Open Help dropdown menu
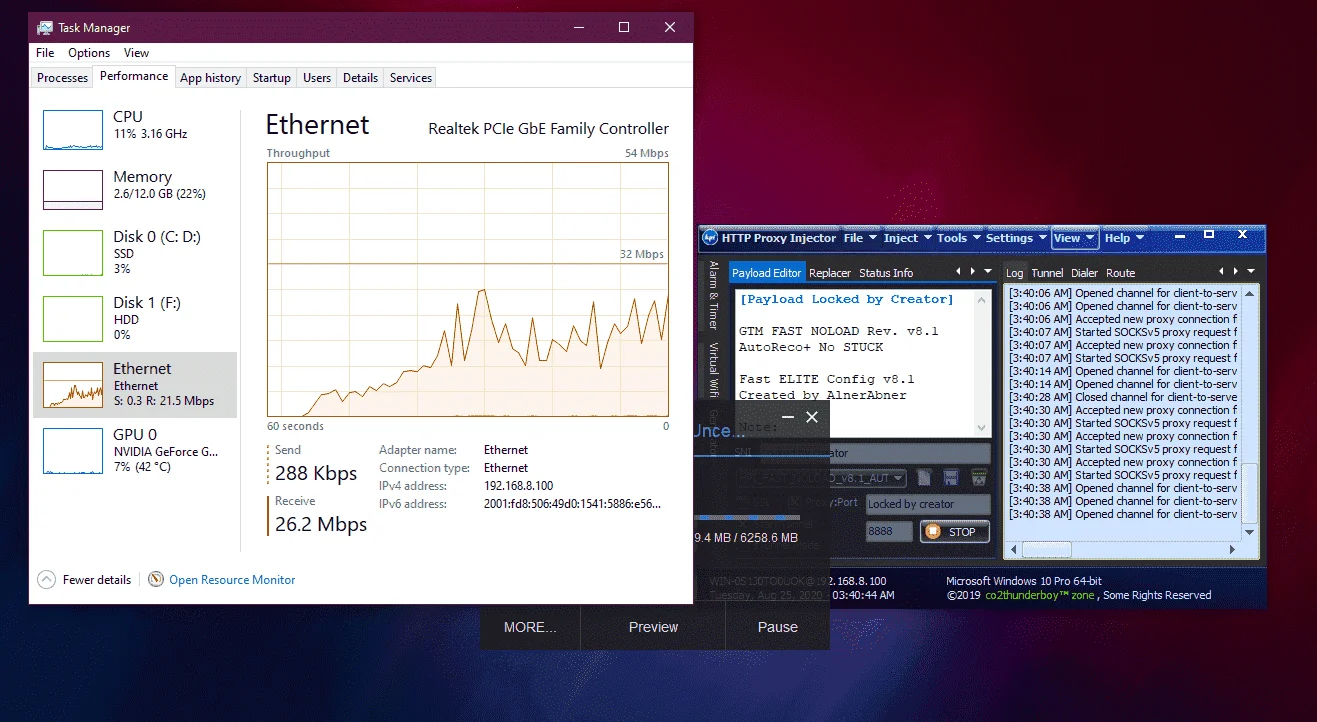This screenshot has height=722, width=1317. [x=1125, y=238]
